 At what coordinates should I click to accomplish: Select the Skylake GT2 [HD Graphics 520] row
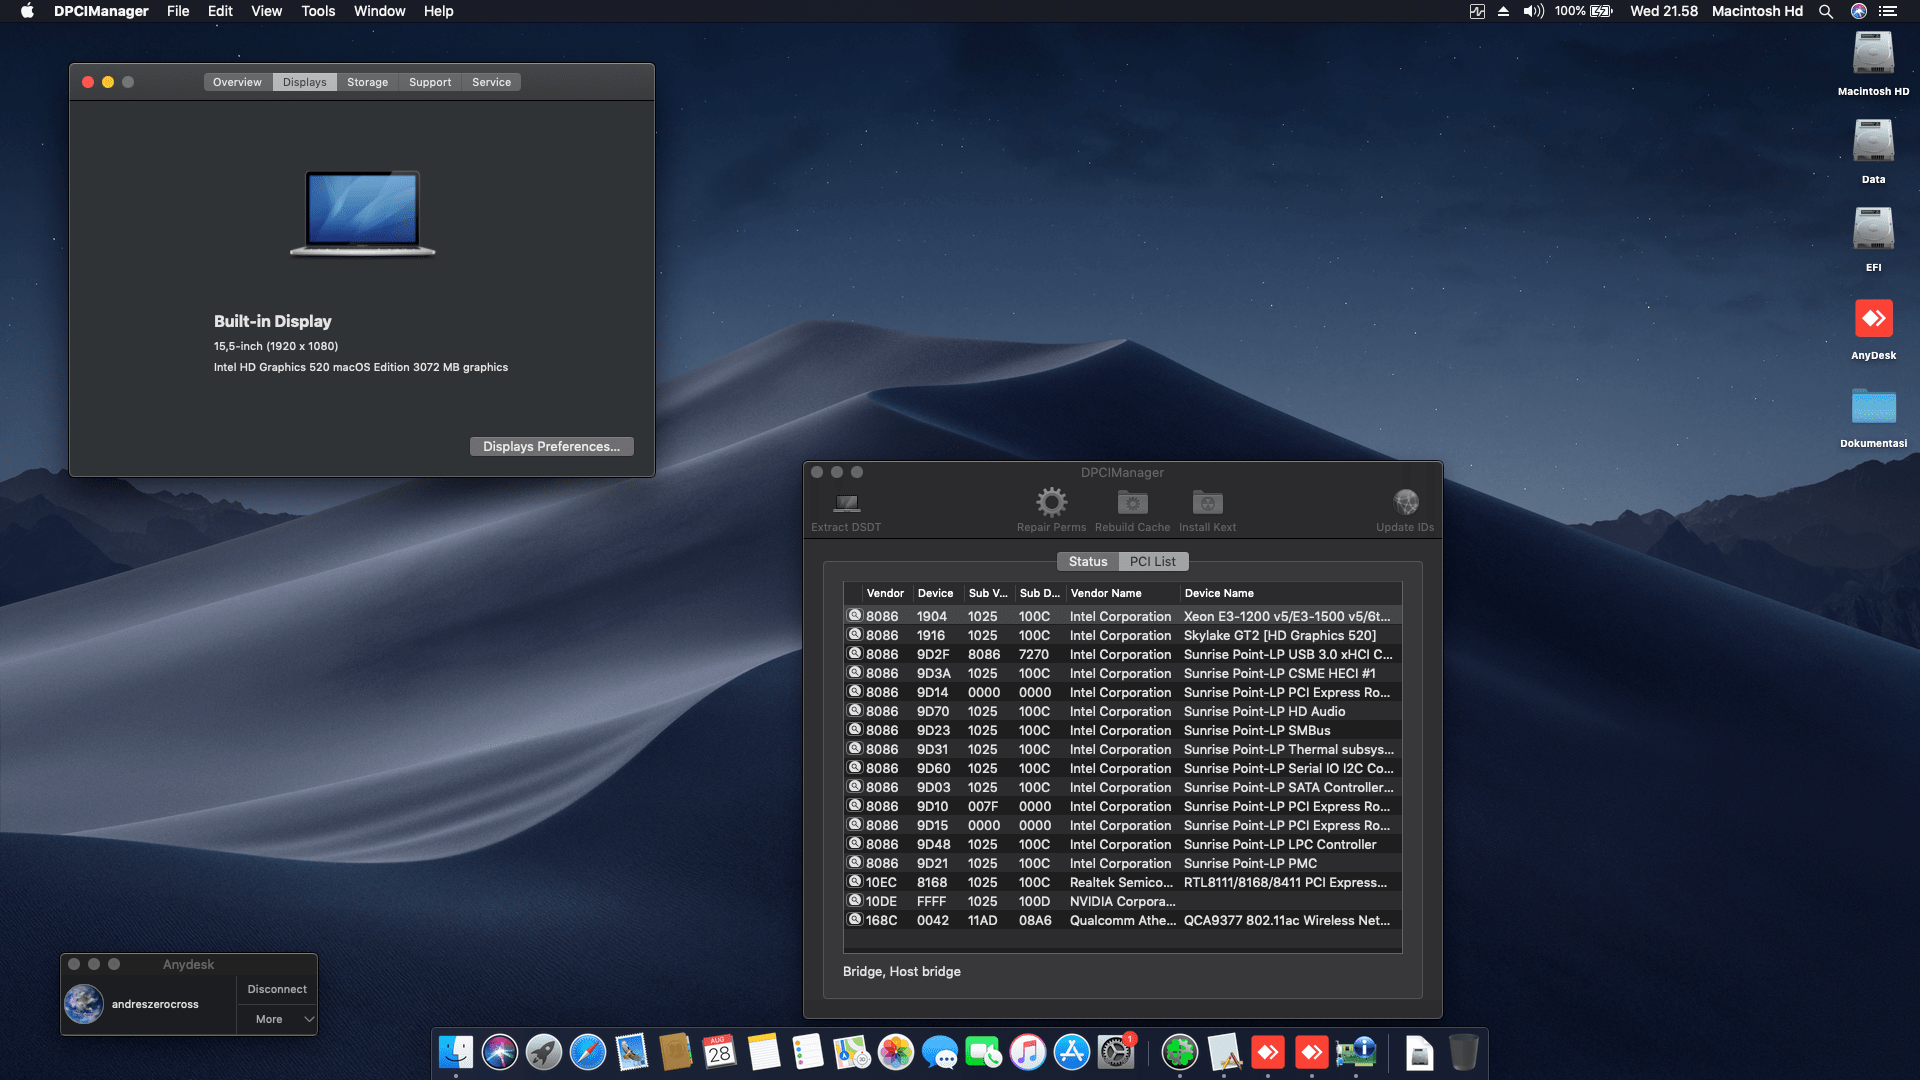(x=1122, y=636)
